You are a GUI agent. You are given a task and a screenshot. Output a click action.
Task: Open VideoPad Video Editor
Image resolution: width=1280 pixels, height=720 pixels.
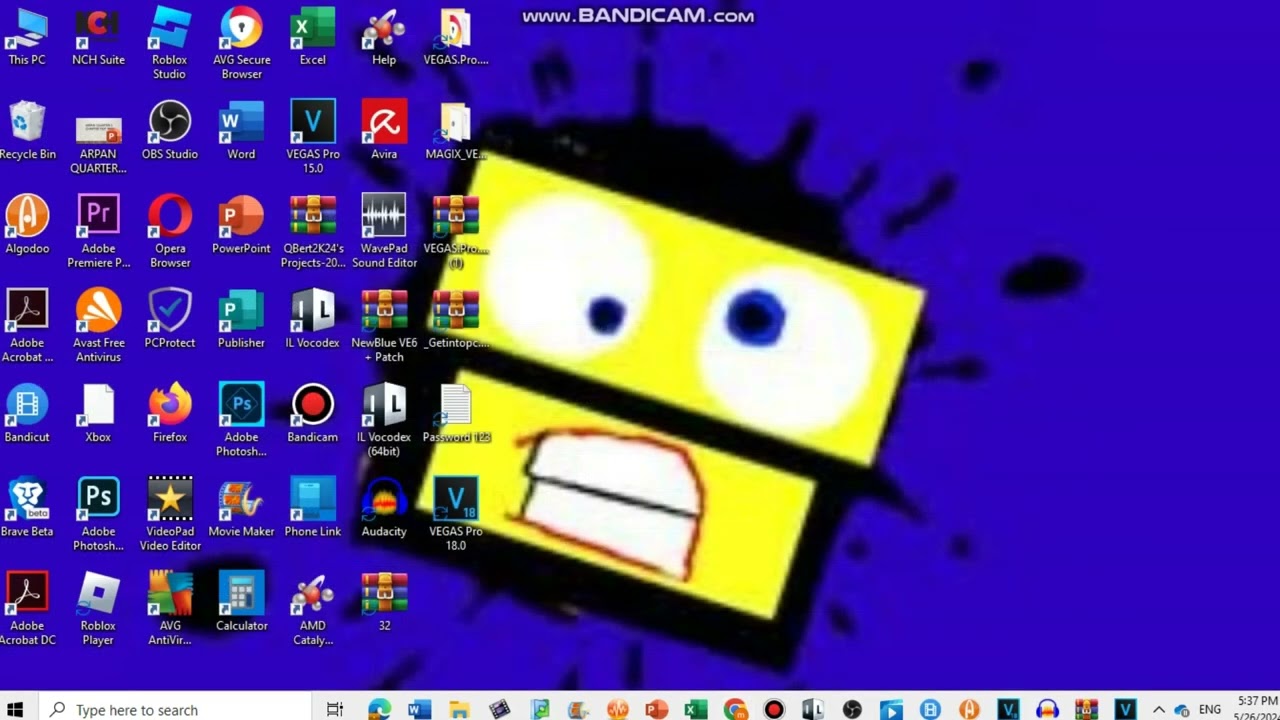pyautogui.click(x=170, y=515)
